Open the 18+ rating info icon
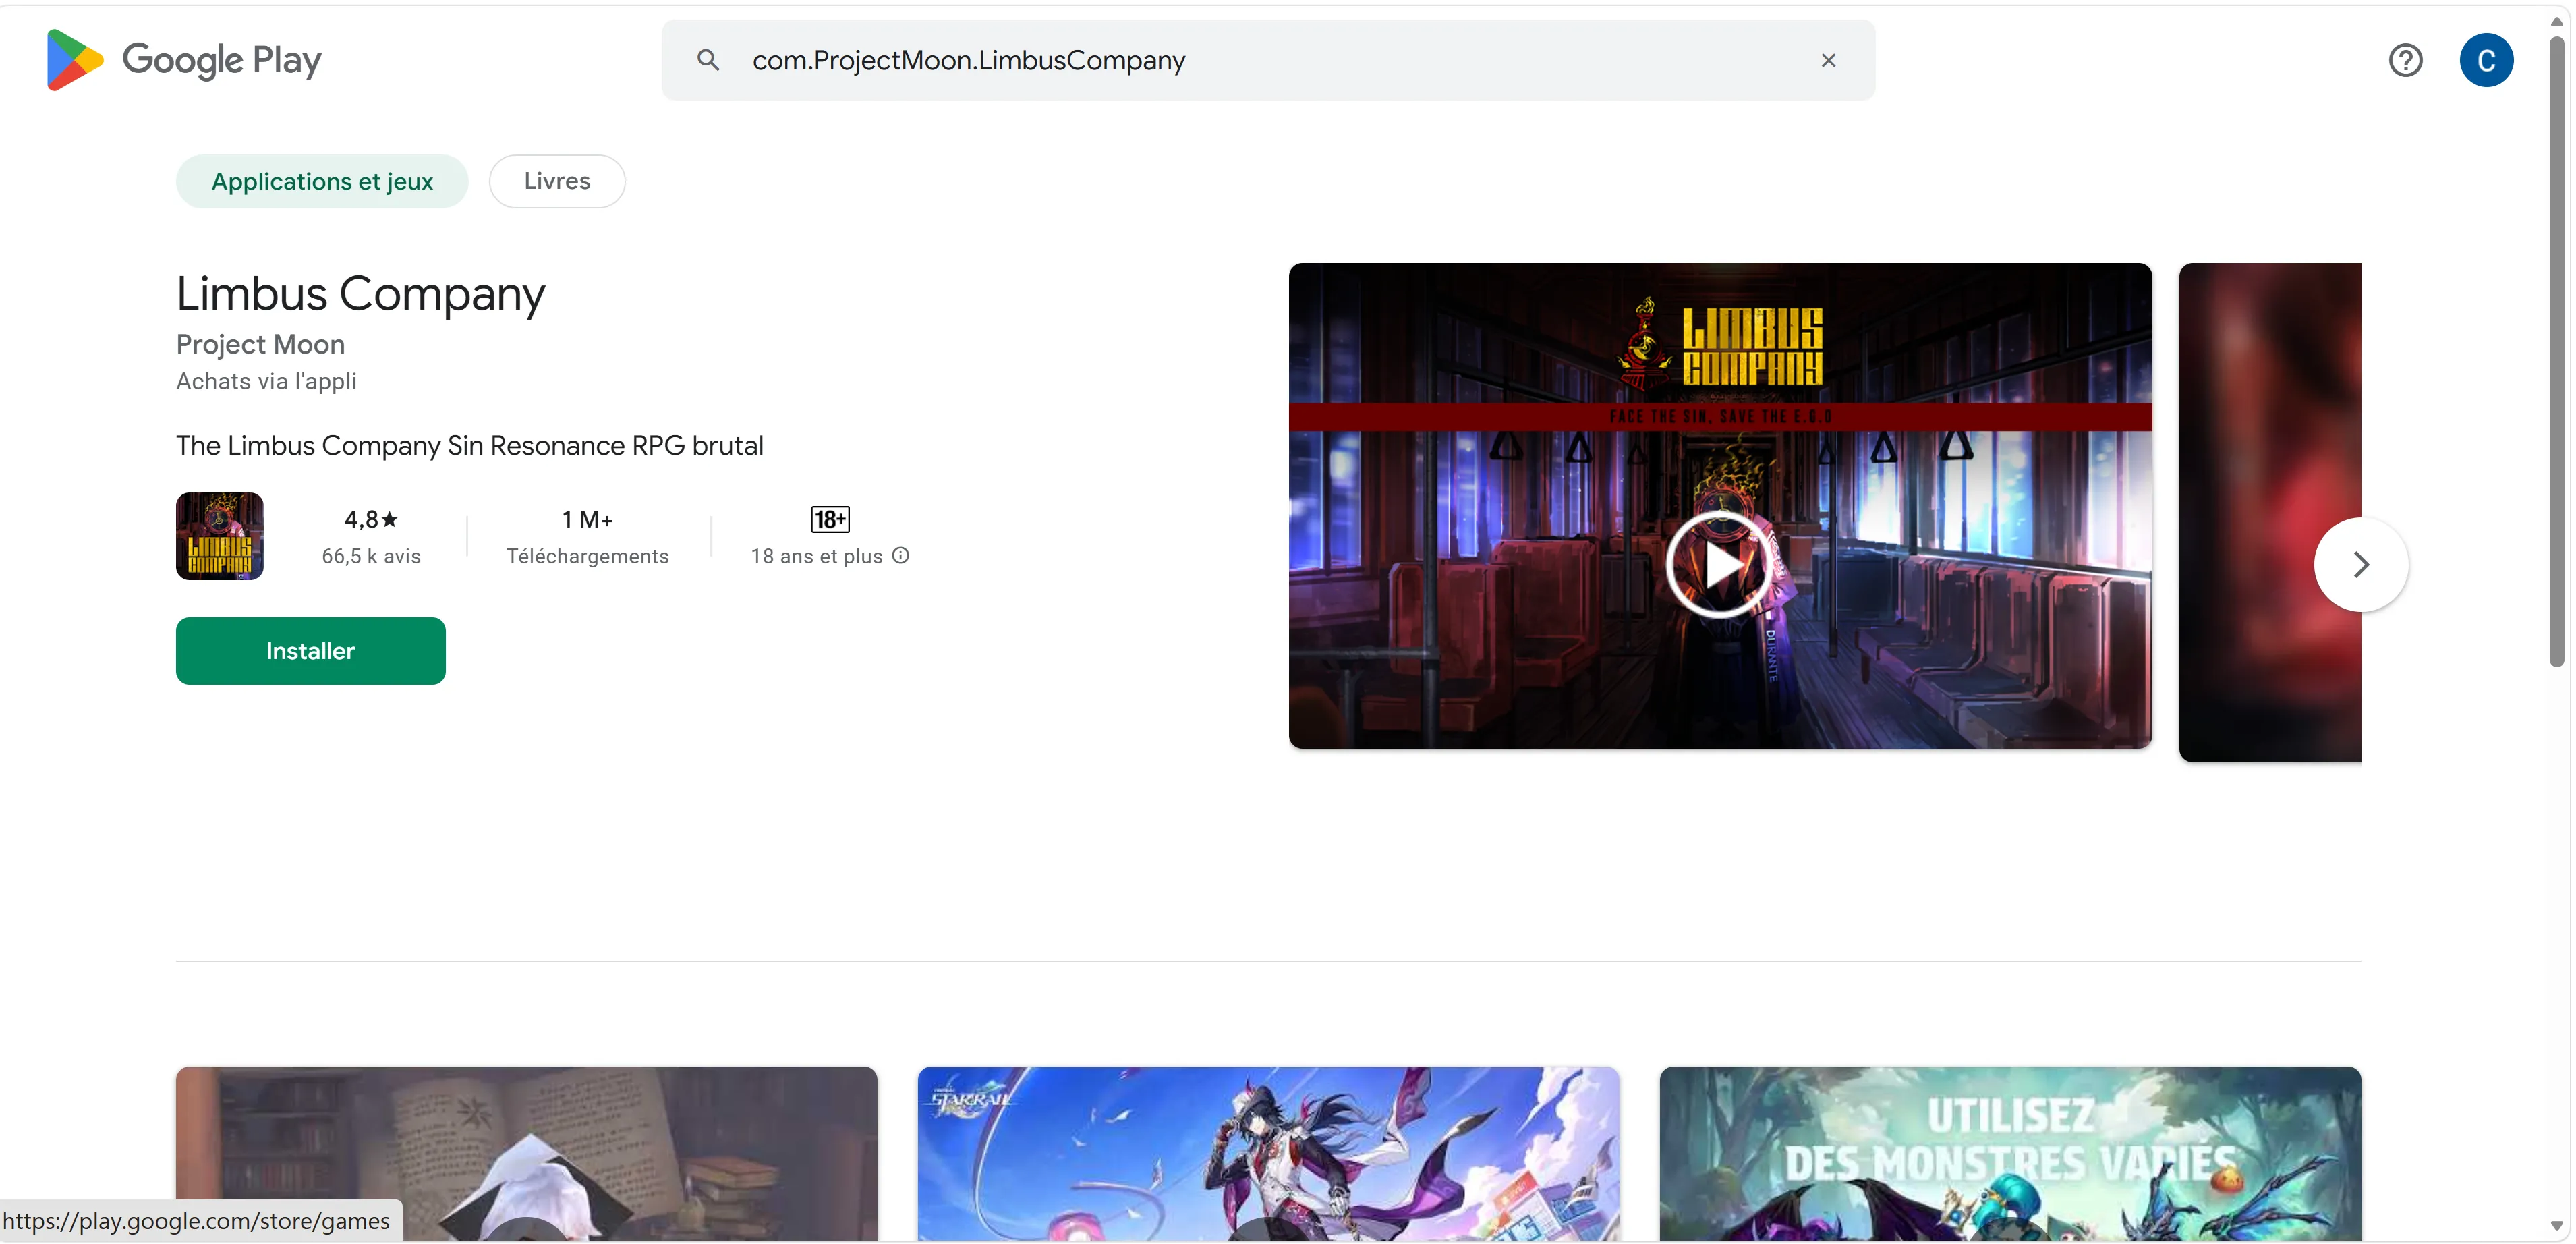 click(901, 555)
